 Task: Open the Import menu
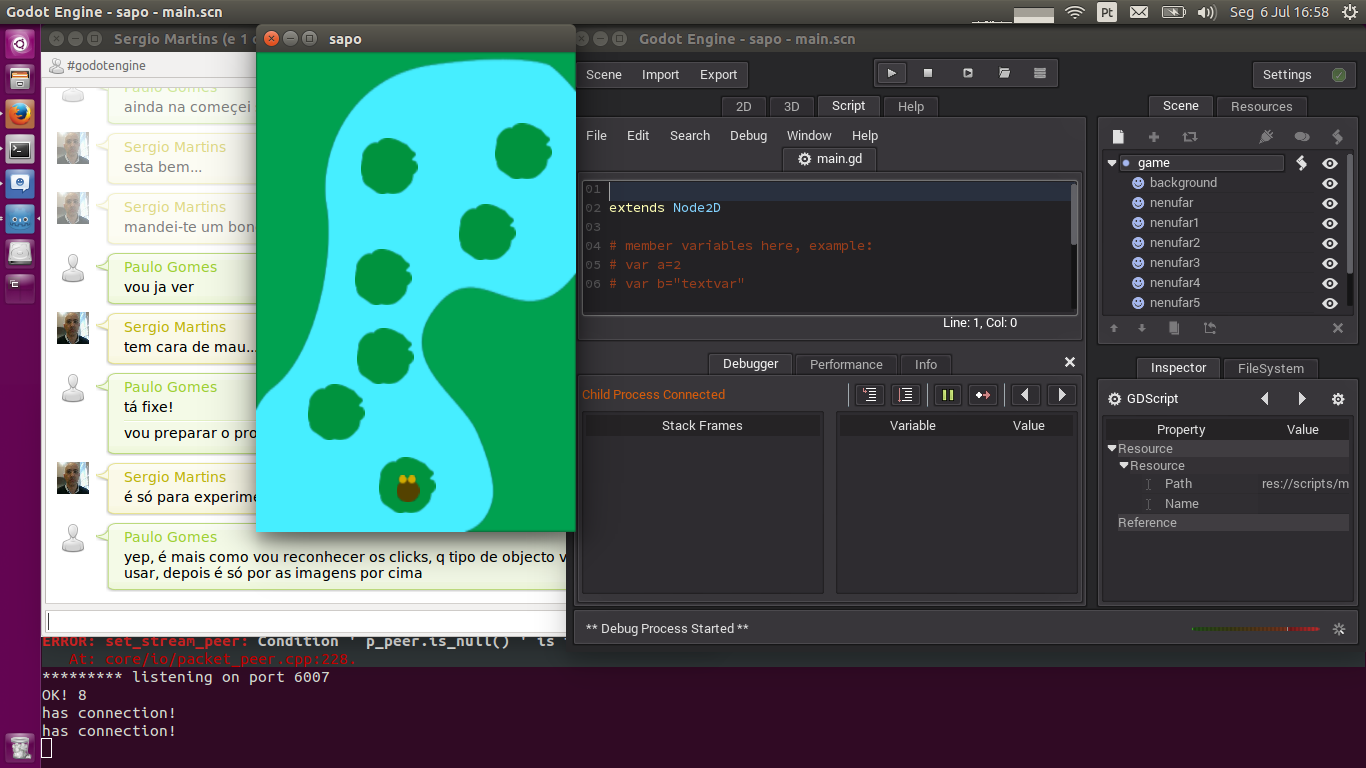point(660,74)
